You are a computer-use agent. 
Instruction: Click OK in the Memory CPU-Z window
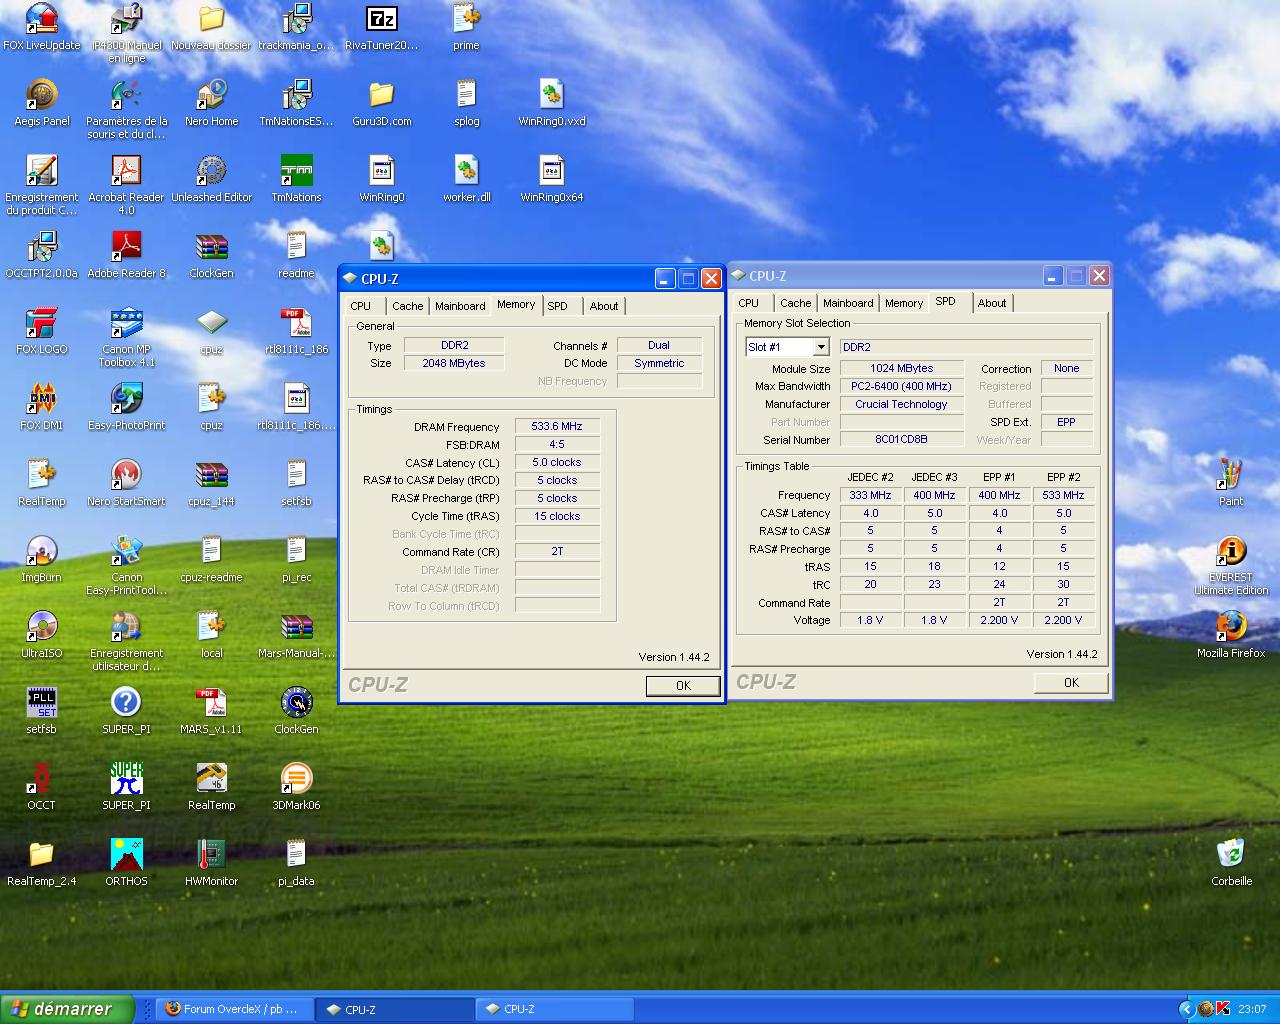[x=683, y=686]
